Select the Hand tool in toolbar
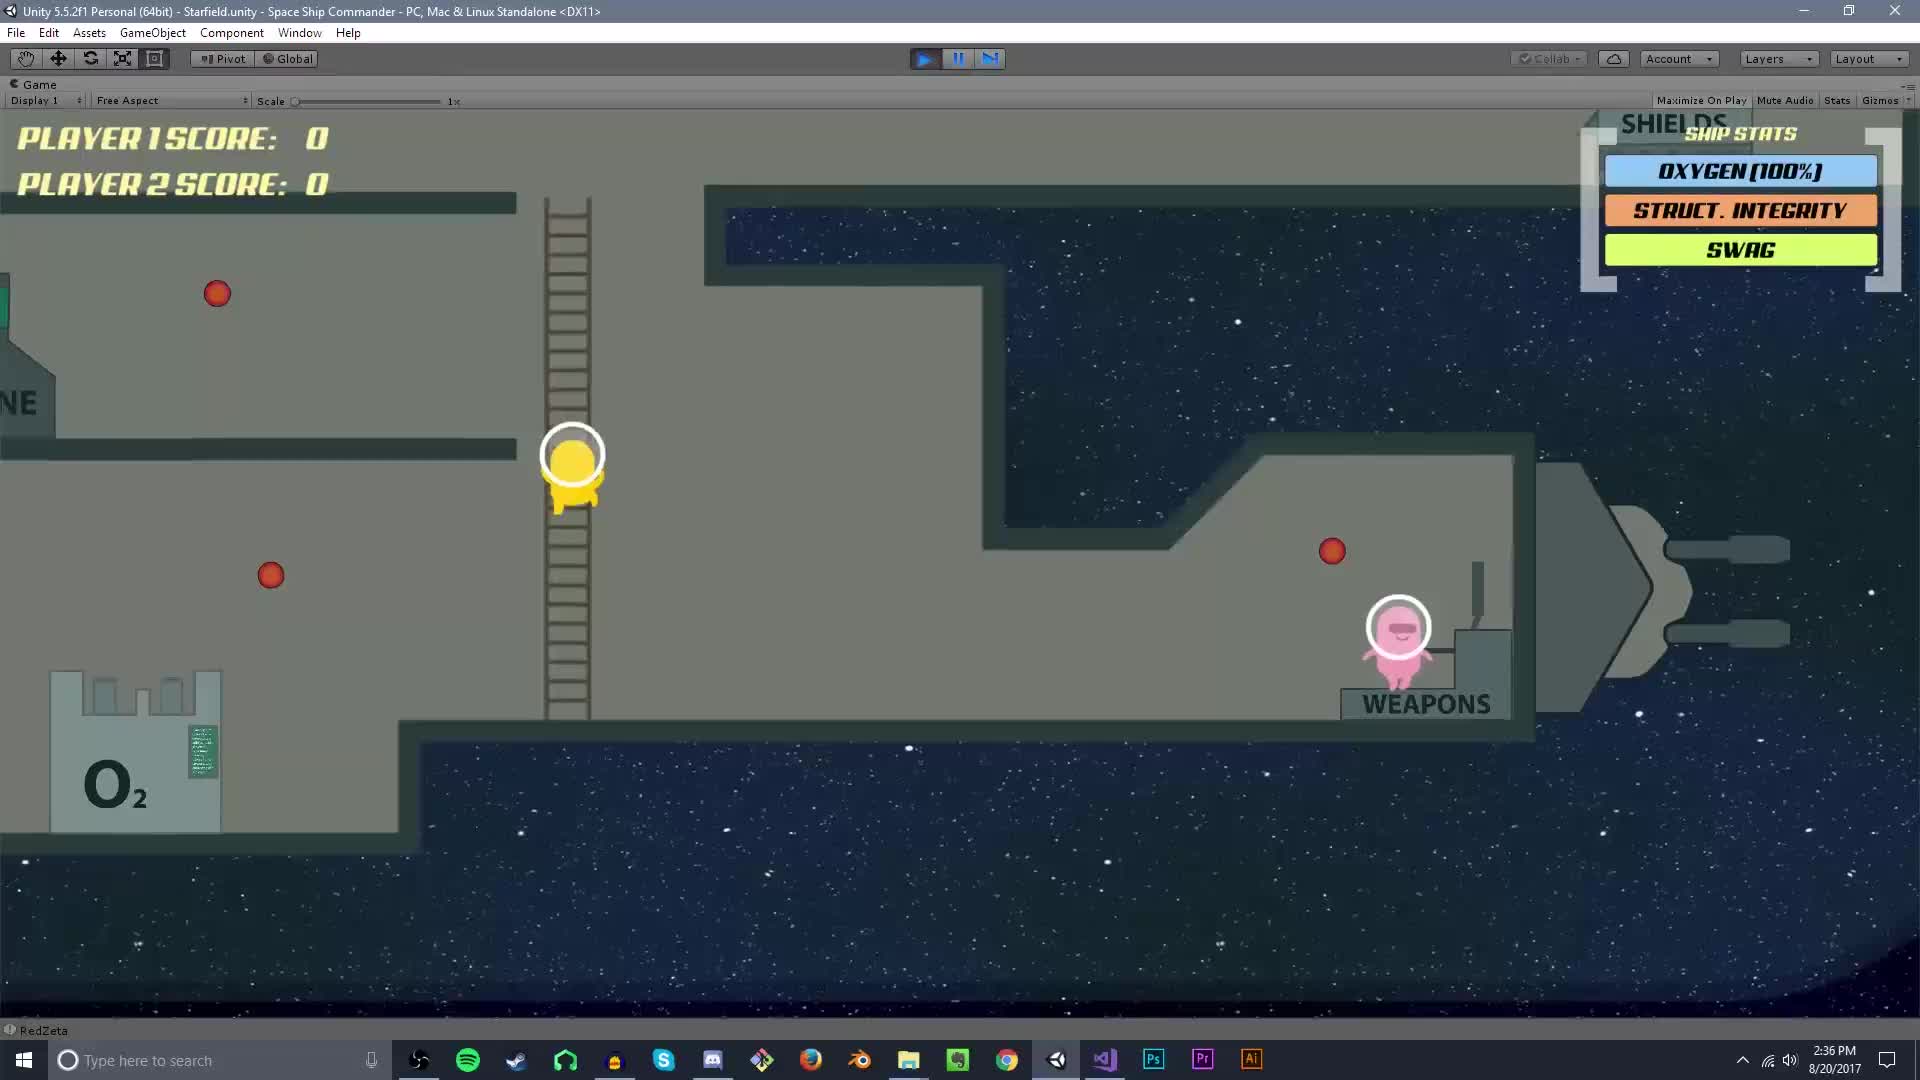Image resolution: width=1920 pixels, height=1080 pixels. 26,59
